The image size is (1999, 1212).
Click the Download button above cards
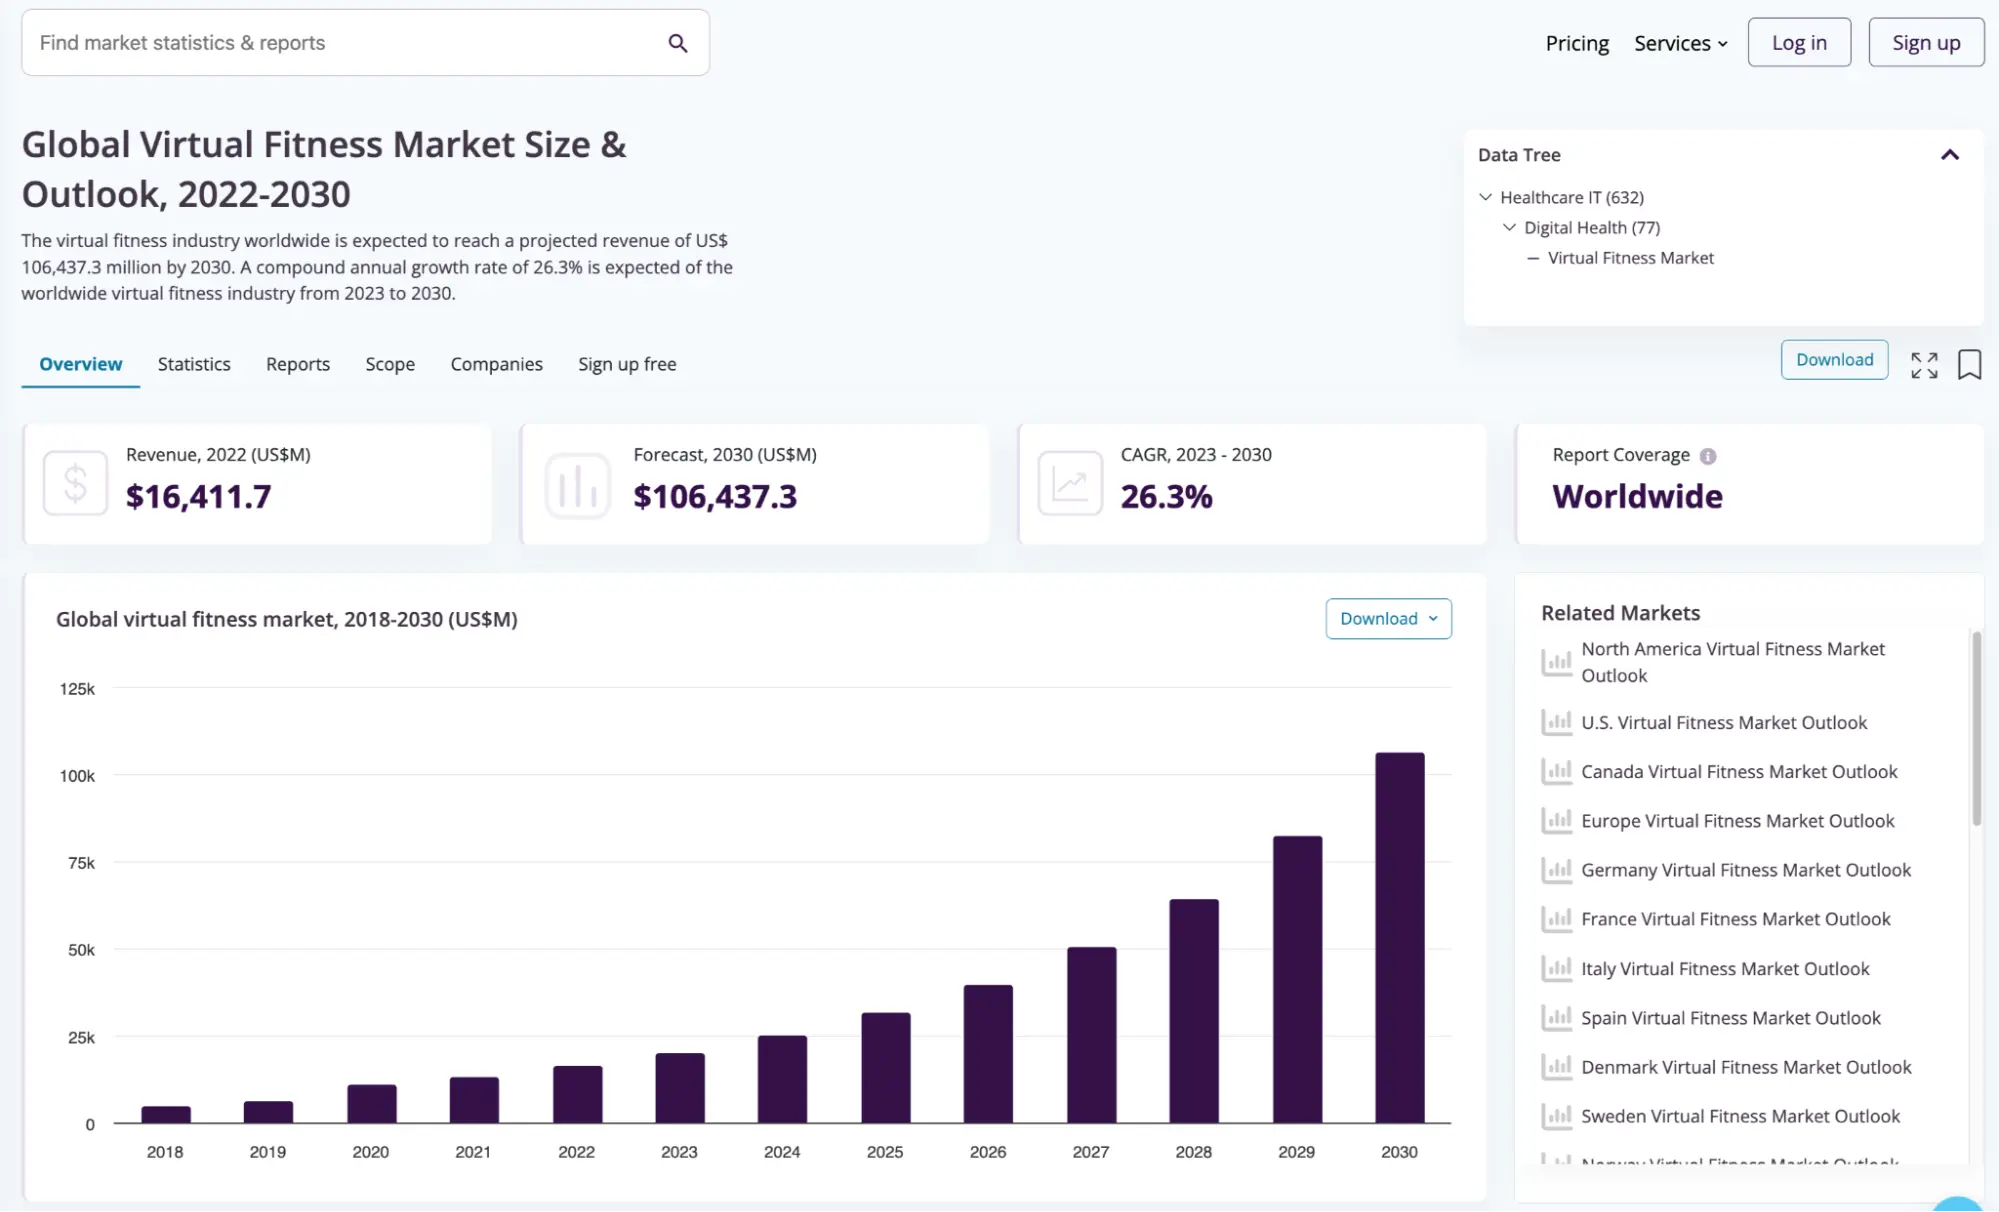coord(1834,360)
